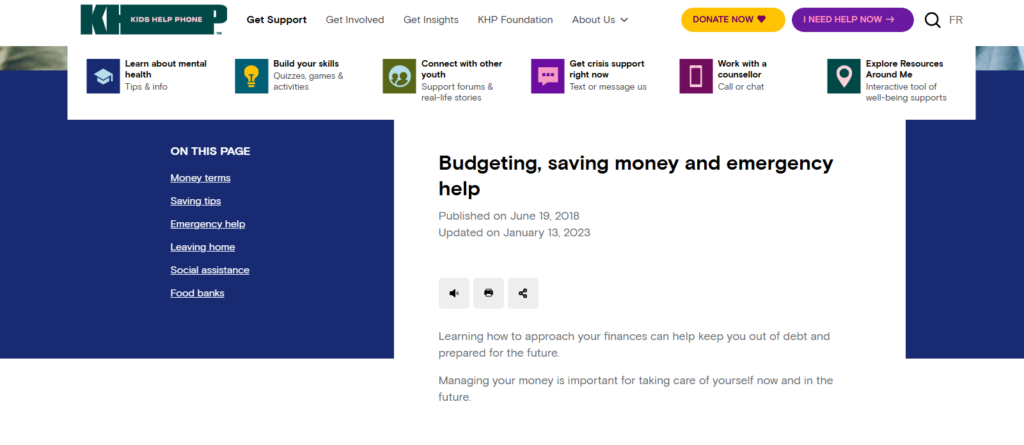
Task: Click the 'Text or message us' subtitle
Action: point(608,86)
